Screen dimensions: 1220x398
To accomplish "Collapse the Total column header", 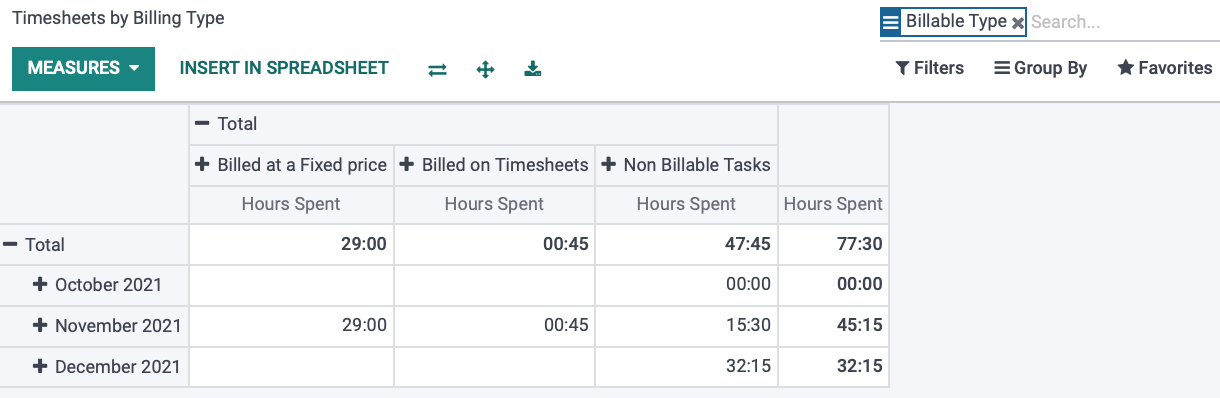I will pyautogui.click(x=226, y=124).
